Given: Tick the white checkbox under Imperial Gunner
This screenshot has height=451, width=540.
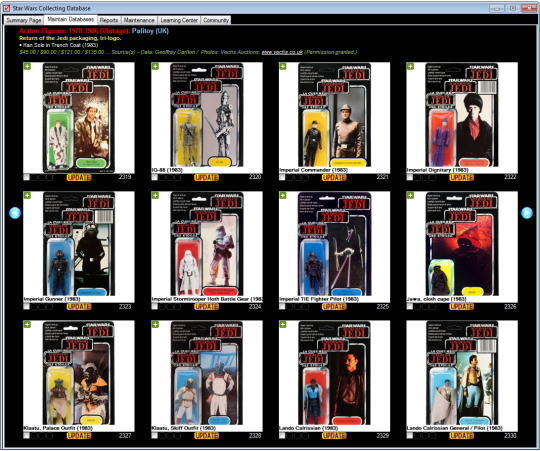Looking at the screenshot, I should (x=27, y=306).
